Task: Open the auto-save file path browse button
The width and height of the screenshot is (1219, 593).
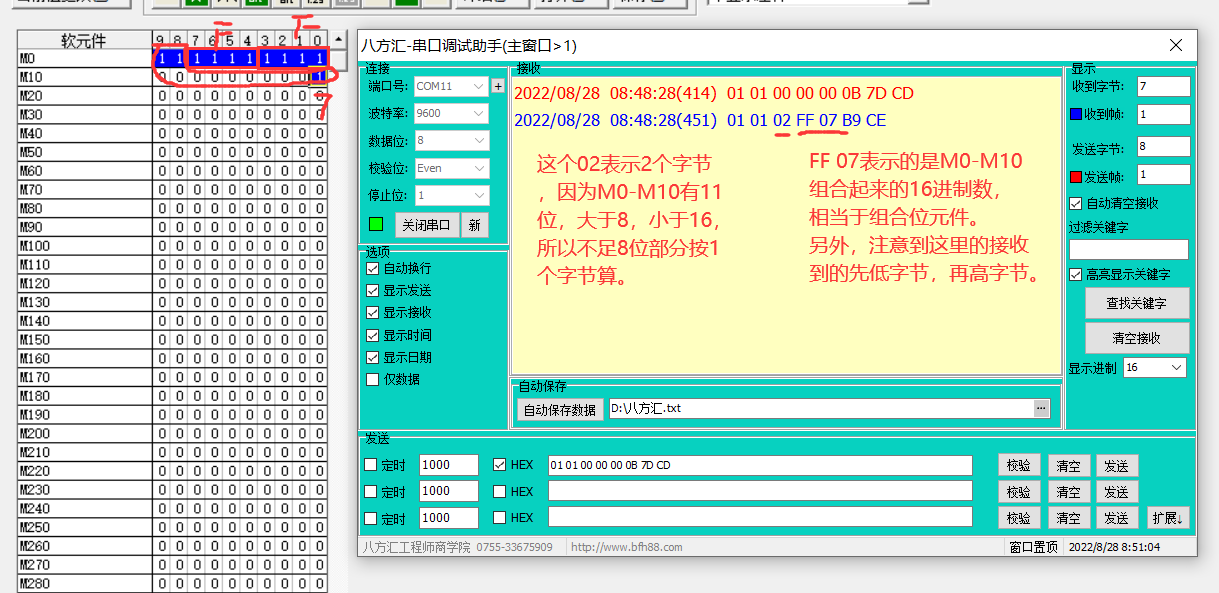Action: pos(1041,408)
